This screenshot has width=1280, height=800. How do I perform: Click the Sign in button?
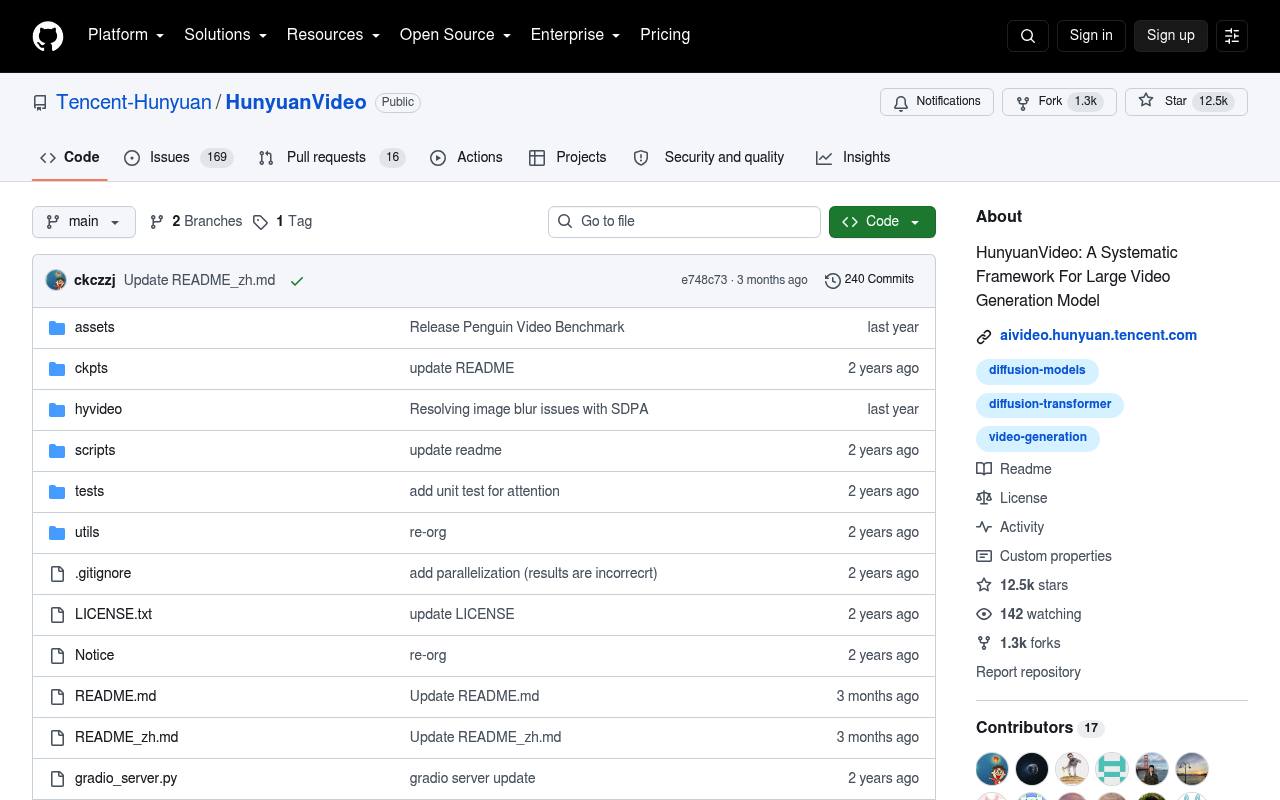pos(1091,36)
